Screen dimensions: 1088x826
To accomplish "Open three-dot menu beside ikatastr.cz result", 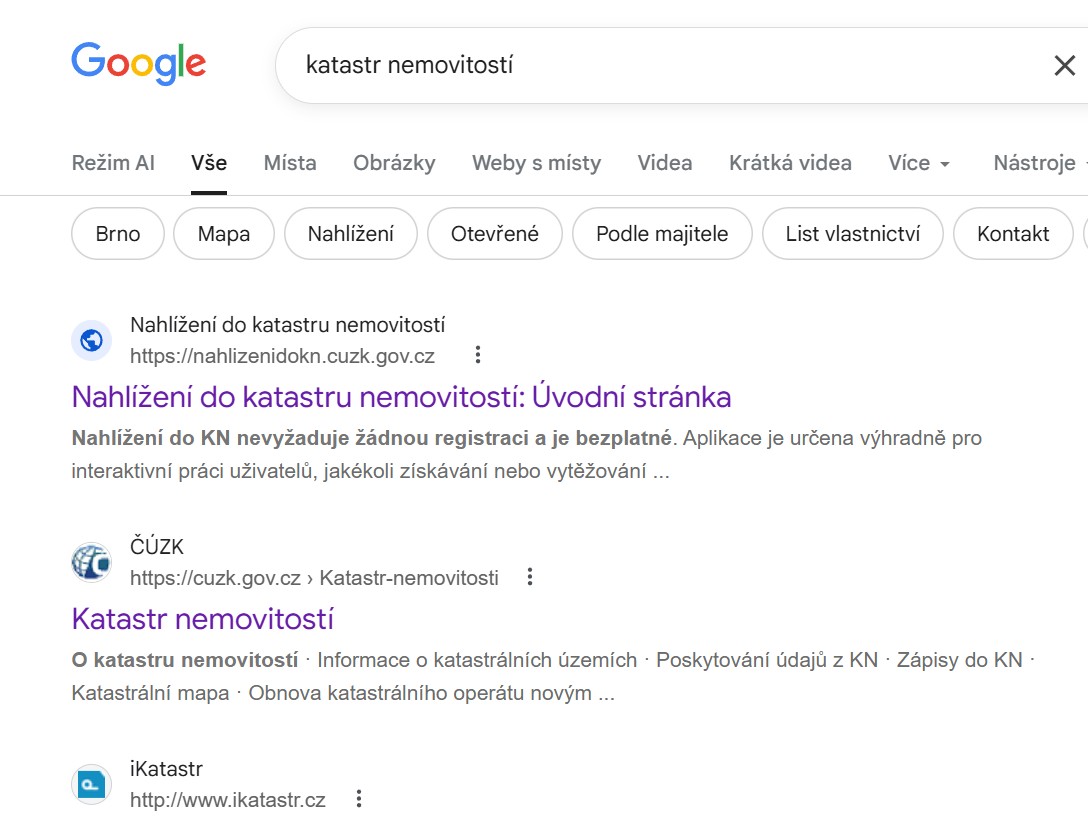I will point(359,799).
